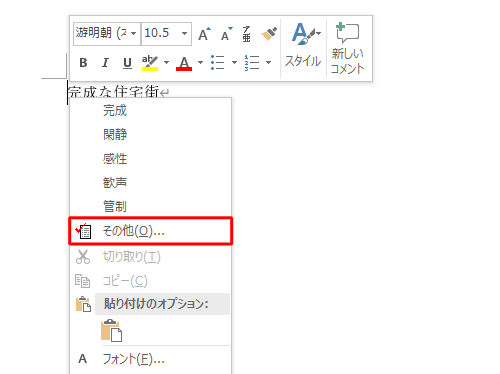The width and height of the screenshot is (500, 374).
Task: Click paste keep-formatting clipboard icon
Action: 111,330
